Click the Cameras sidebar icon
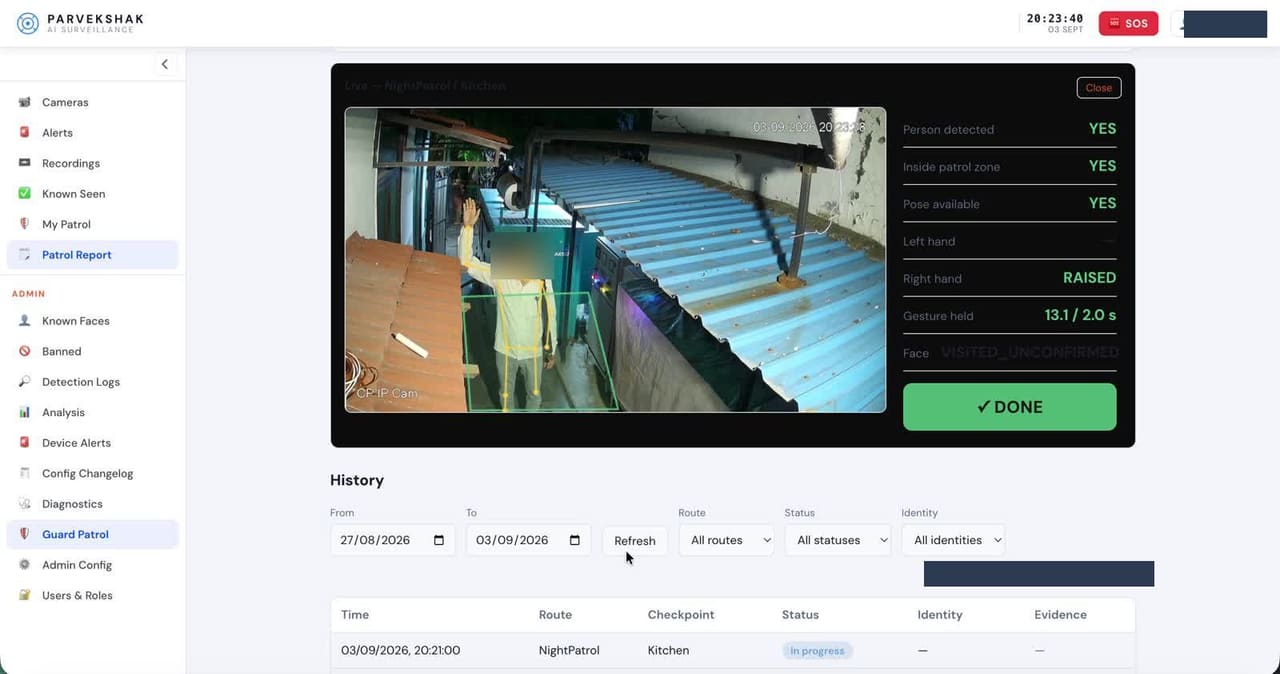The width and height of the screenshot is (1280, 674). coord(24,102)
